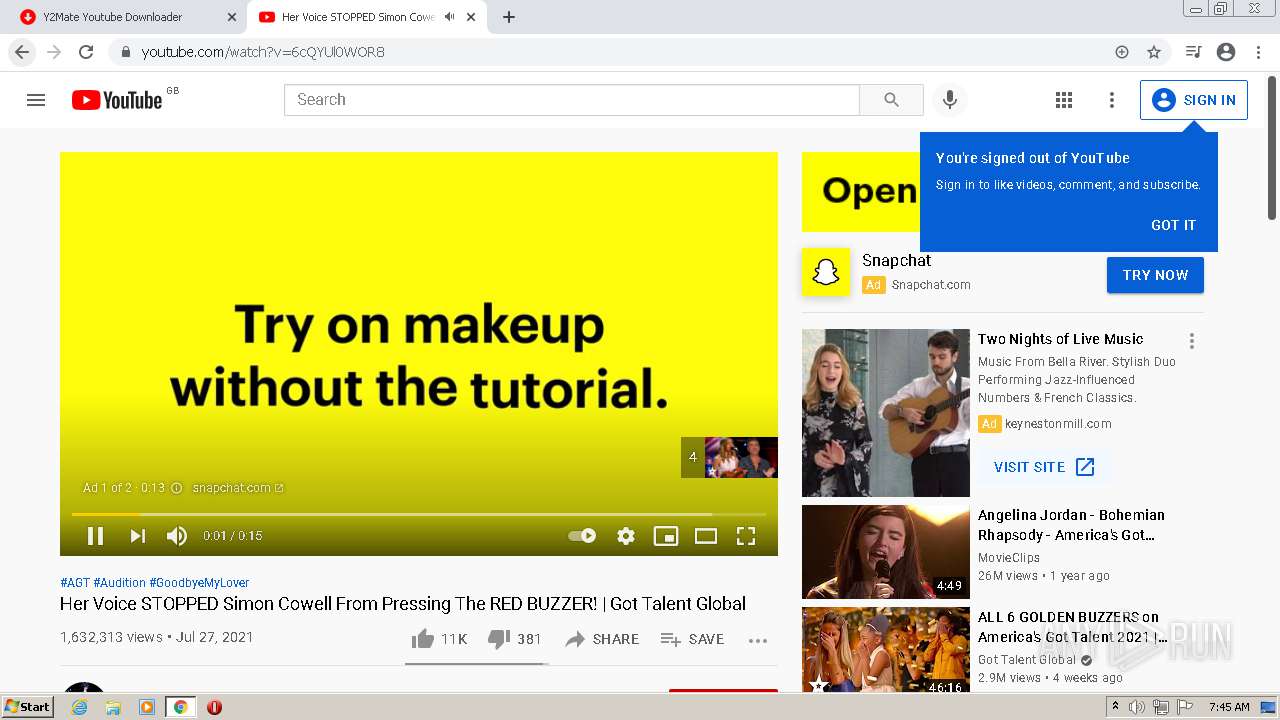1280x720 pixels.
Task: Click the address bar URL
Action: click(263, 52)
